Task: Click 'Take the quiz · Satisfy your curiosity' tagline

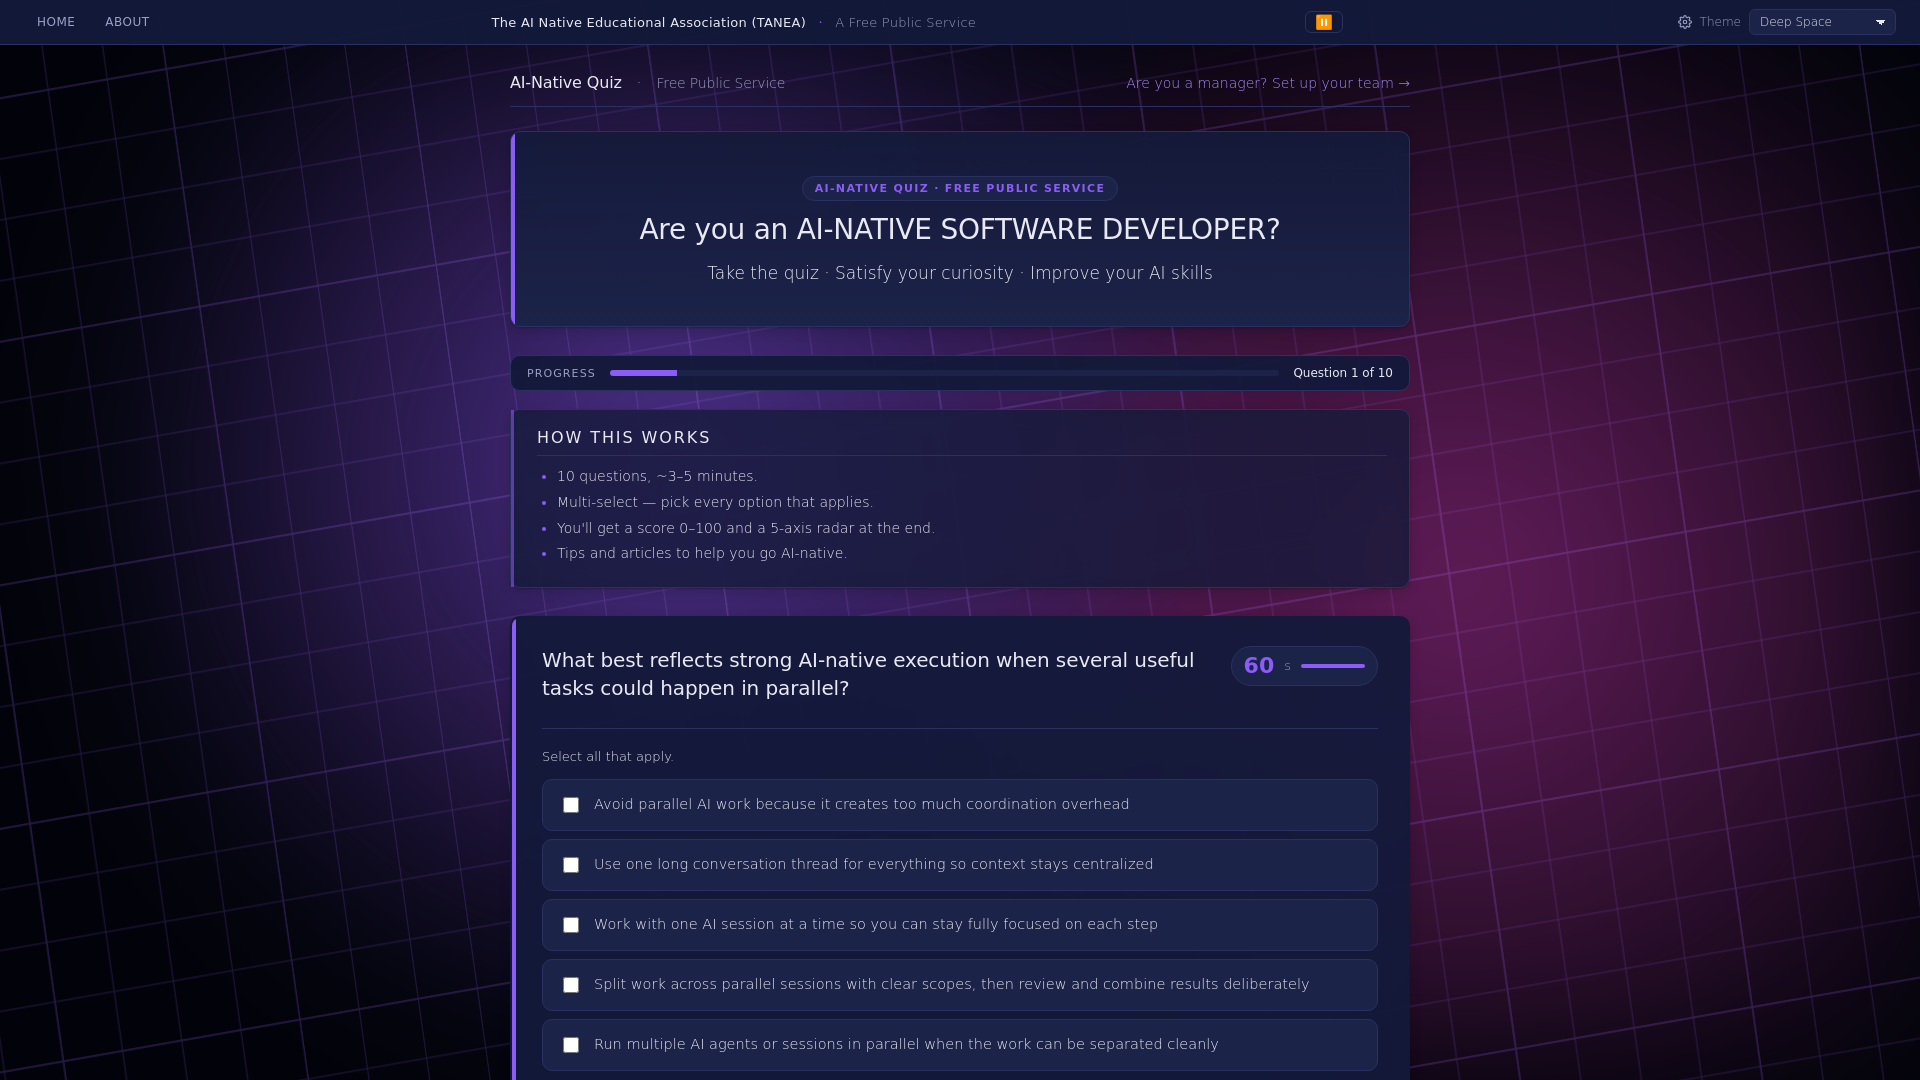Action: (960, 273)
